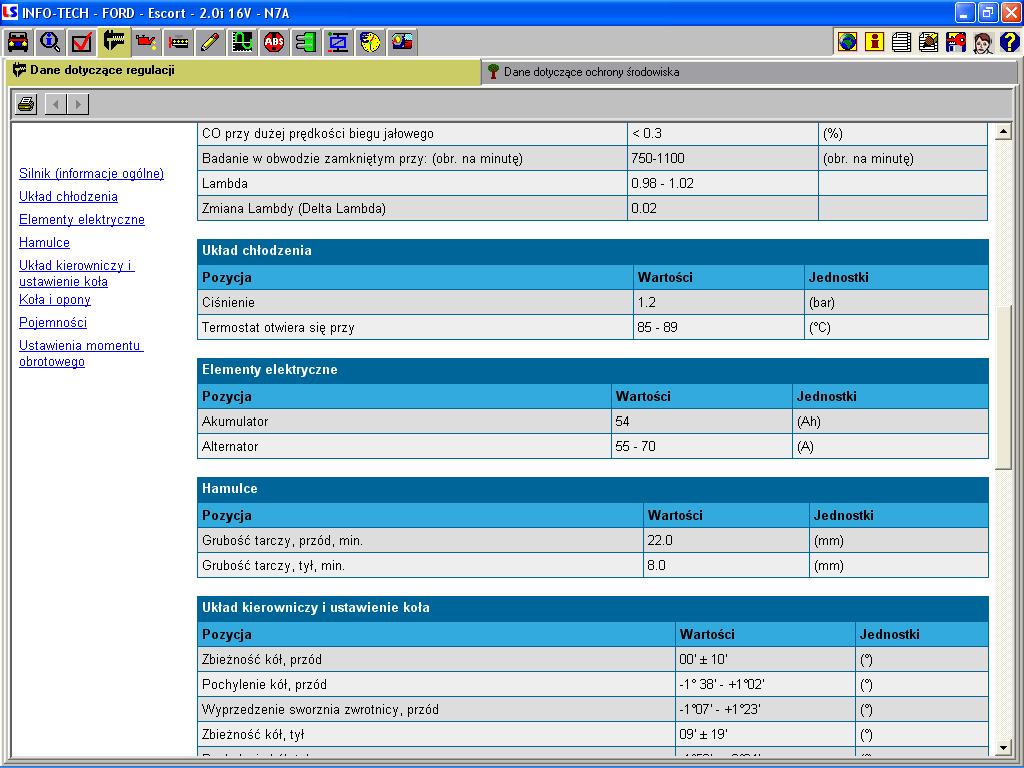Jump to the Hamulce section link

[x=44, y=243]
